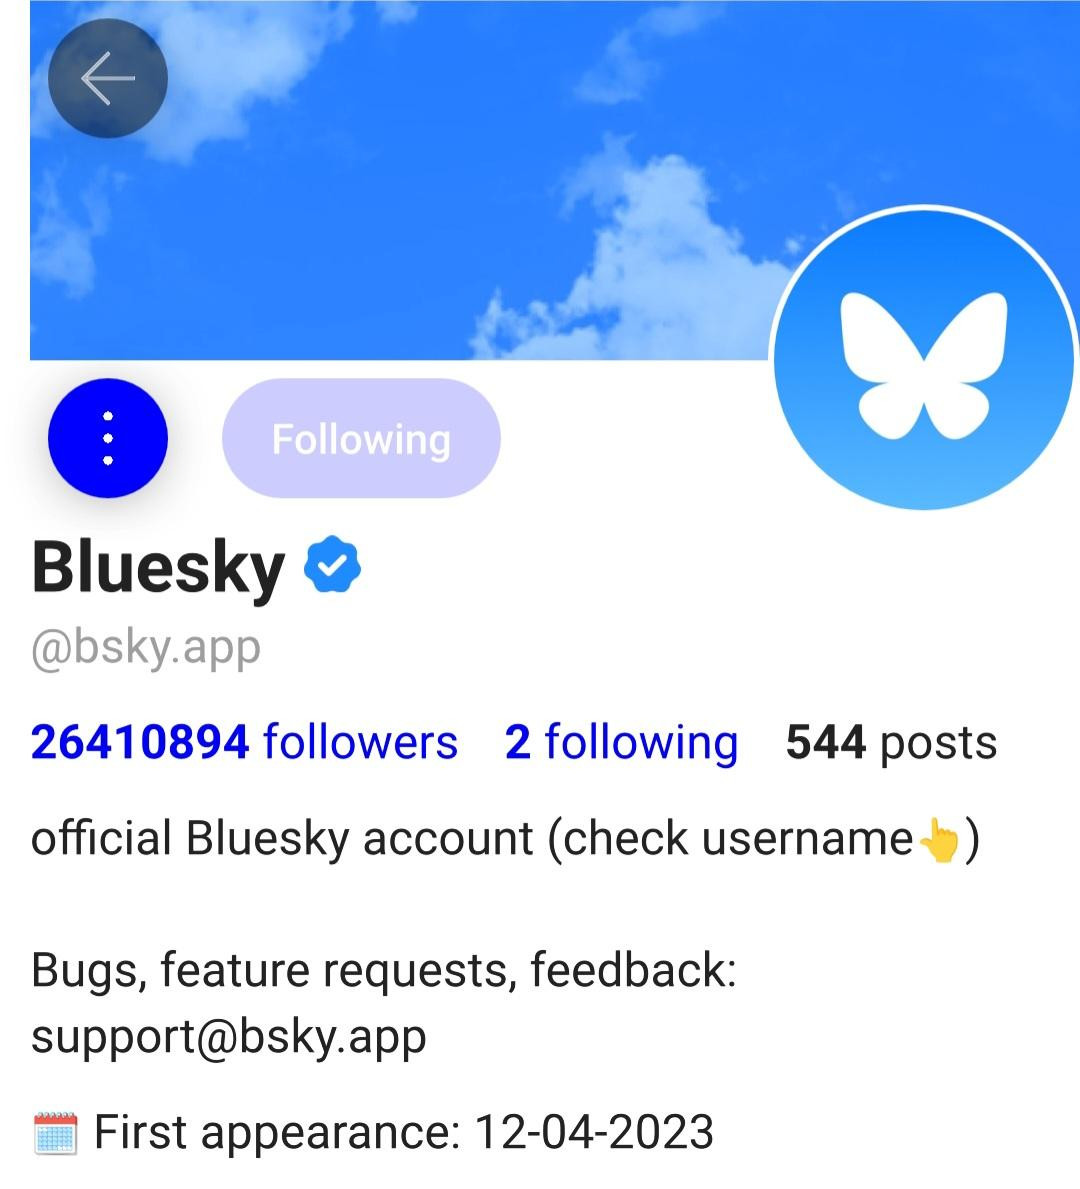Select the 'official Bluesky account' bio text
The width and height of the screenshot is (1080, 1189).
click(x=282, y=839)
